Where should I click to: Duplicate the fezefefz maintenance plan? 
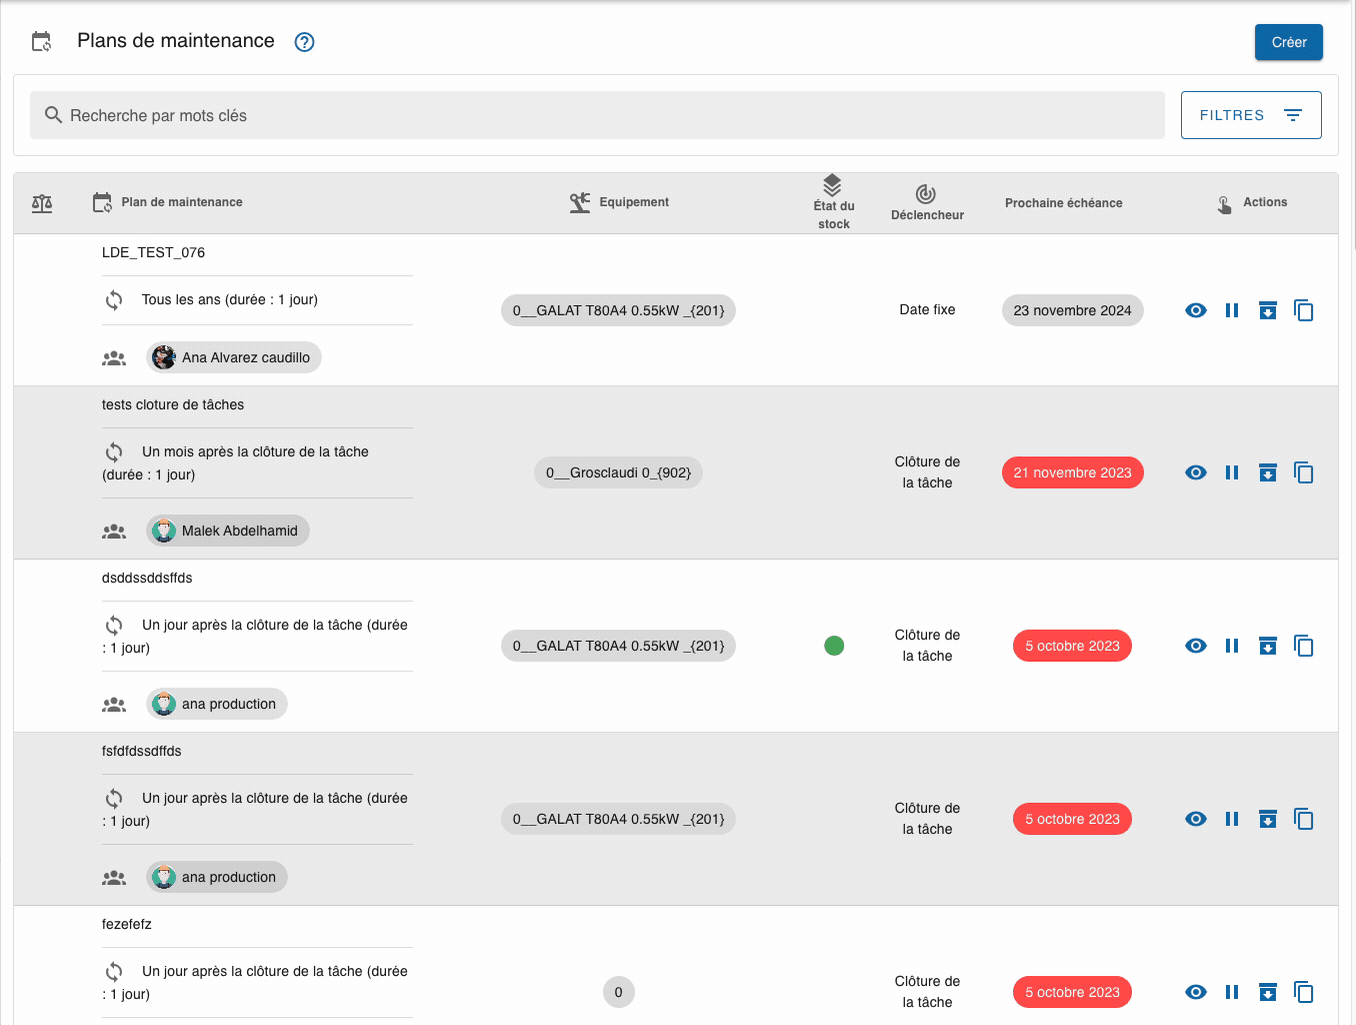(x=1303, y=992)
